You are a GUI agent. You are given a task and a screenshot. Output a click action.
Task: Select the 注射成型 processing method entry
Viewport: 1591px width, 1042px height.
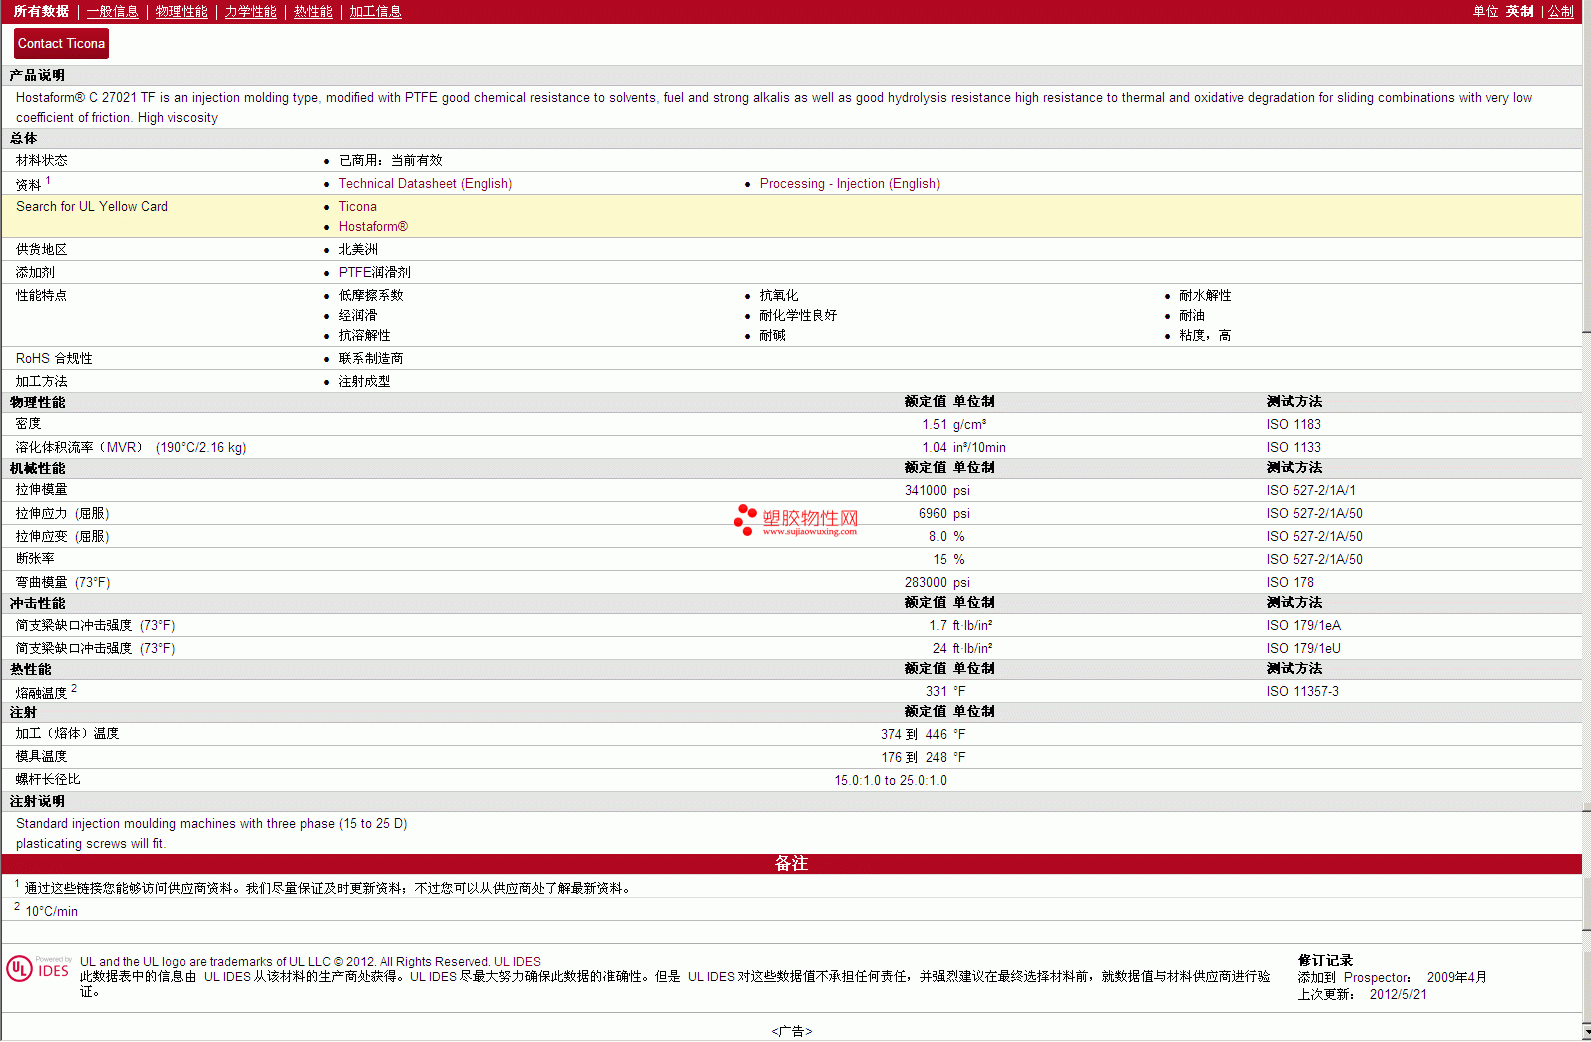coord(364,382)
